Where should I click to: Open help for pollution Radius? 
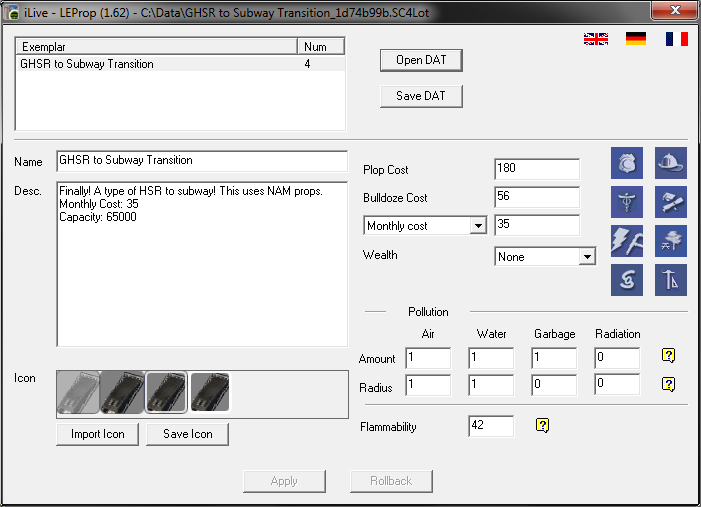point(668,384)
